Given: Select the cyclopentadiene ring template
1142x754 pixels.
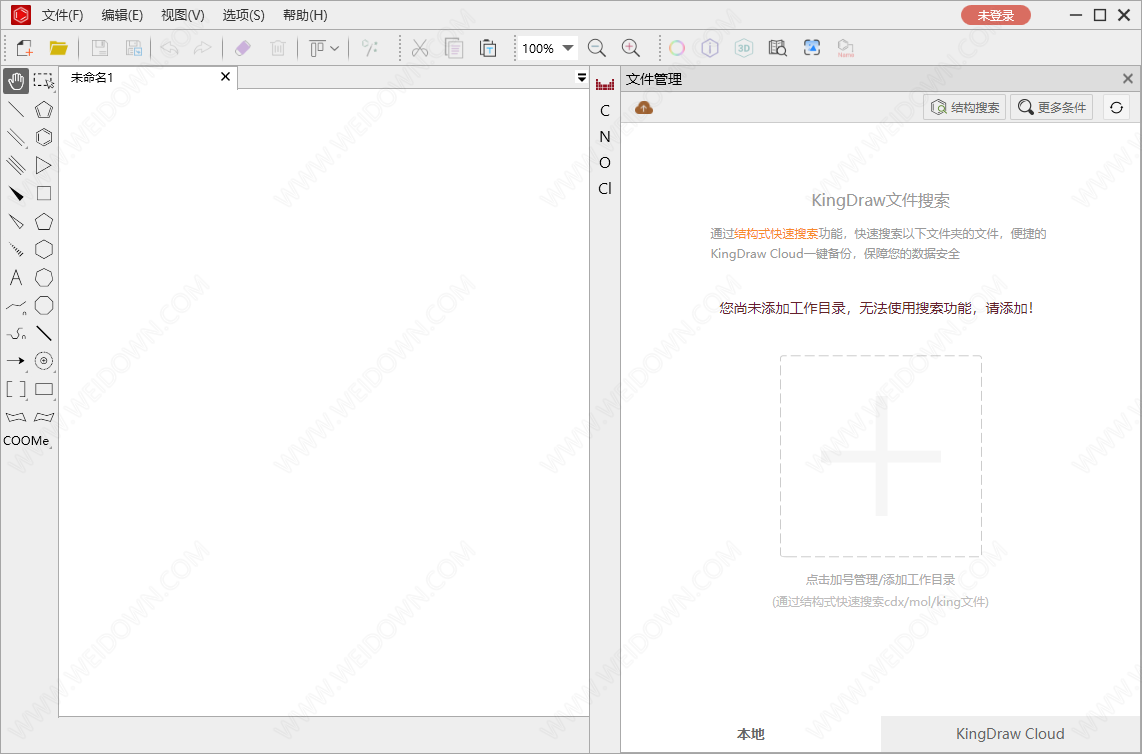Looking at the screenshot, I should pyautogui.click(x=44, y=109).
